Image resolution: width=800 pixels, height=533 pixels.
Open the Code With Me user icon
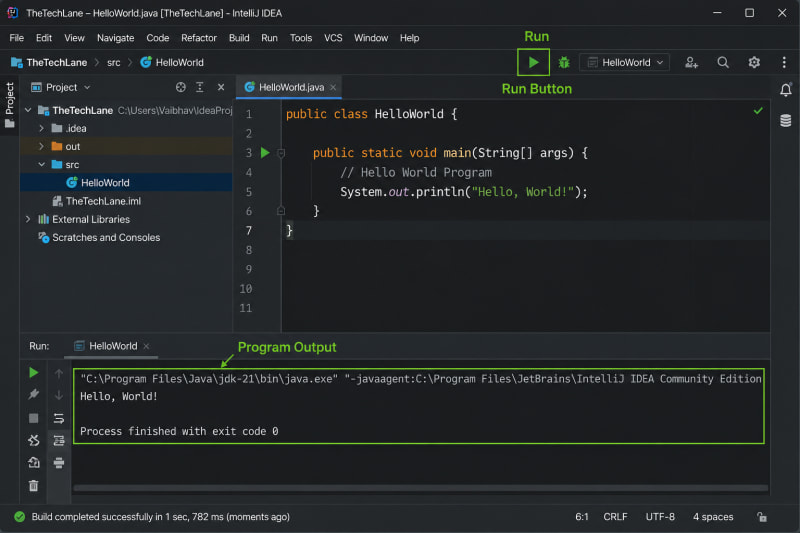691,62
